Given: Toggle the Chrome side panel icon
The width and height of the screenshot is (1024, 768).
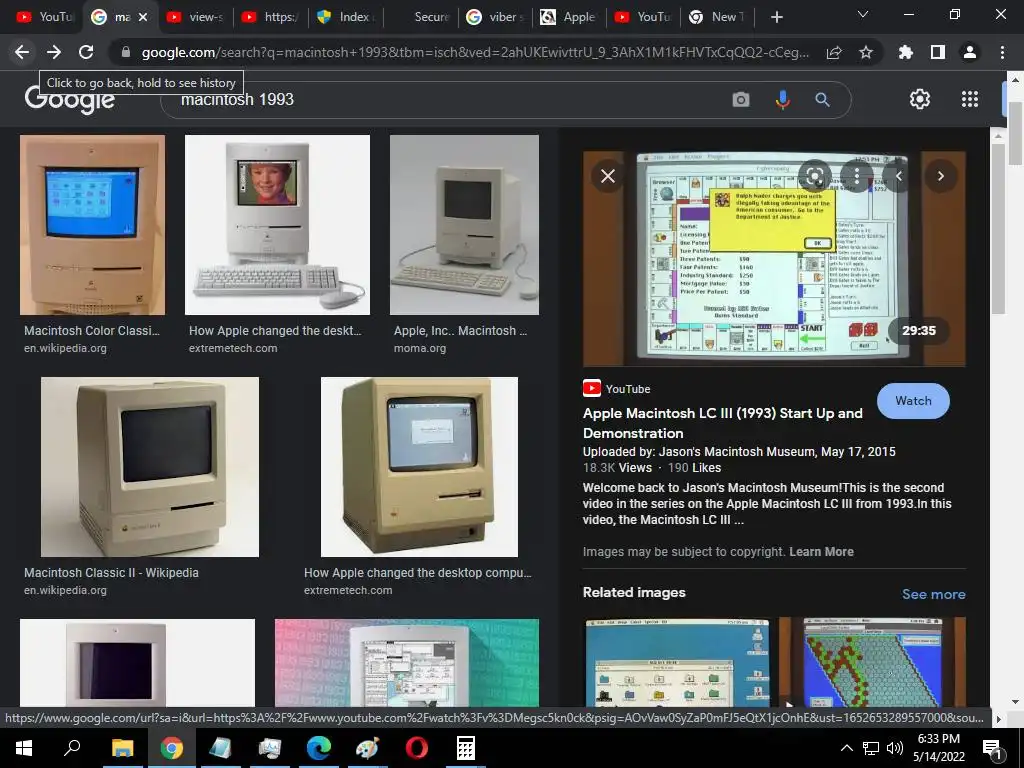Looking at the screenshot, I should (938, 52).
